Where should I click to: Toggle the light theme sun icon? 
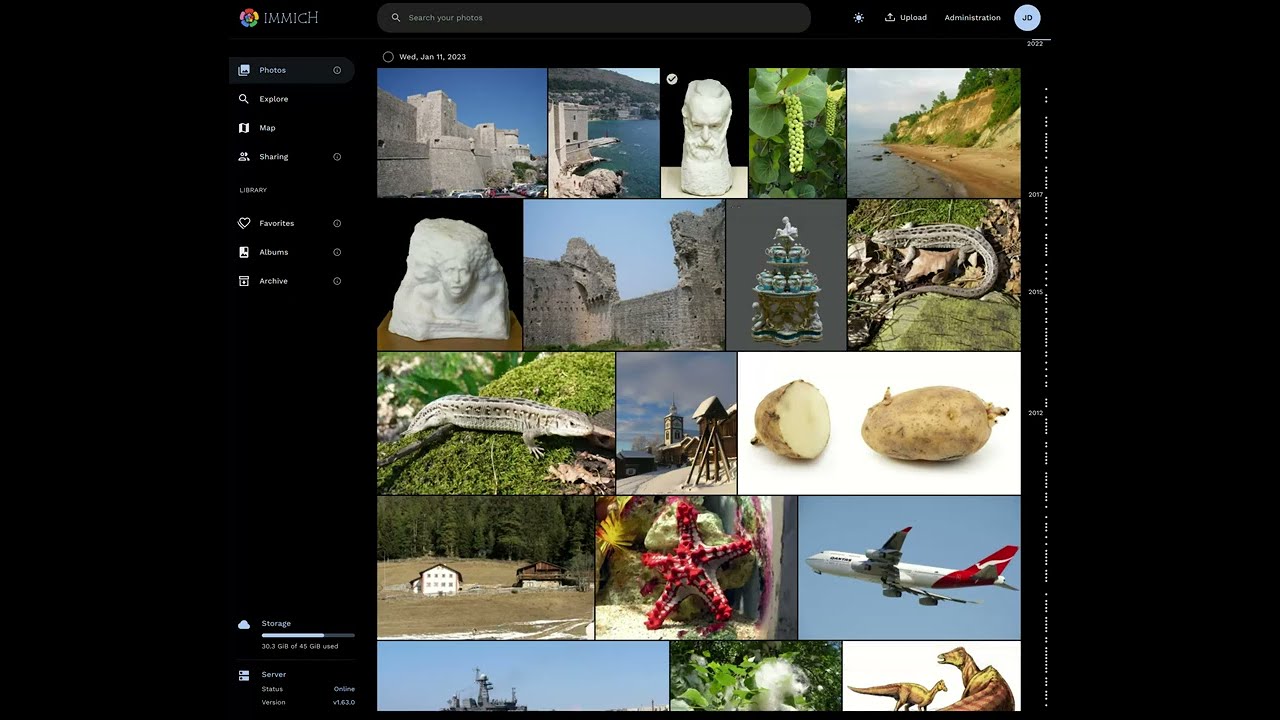pos(858,18)
